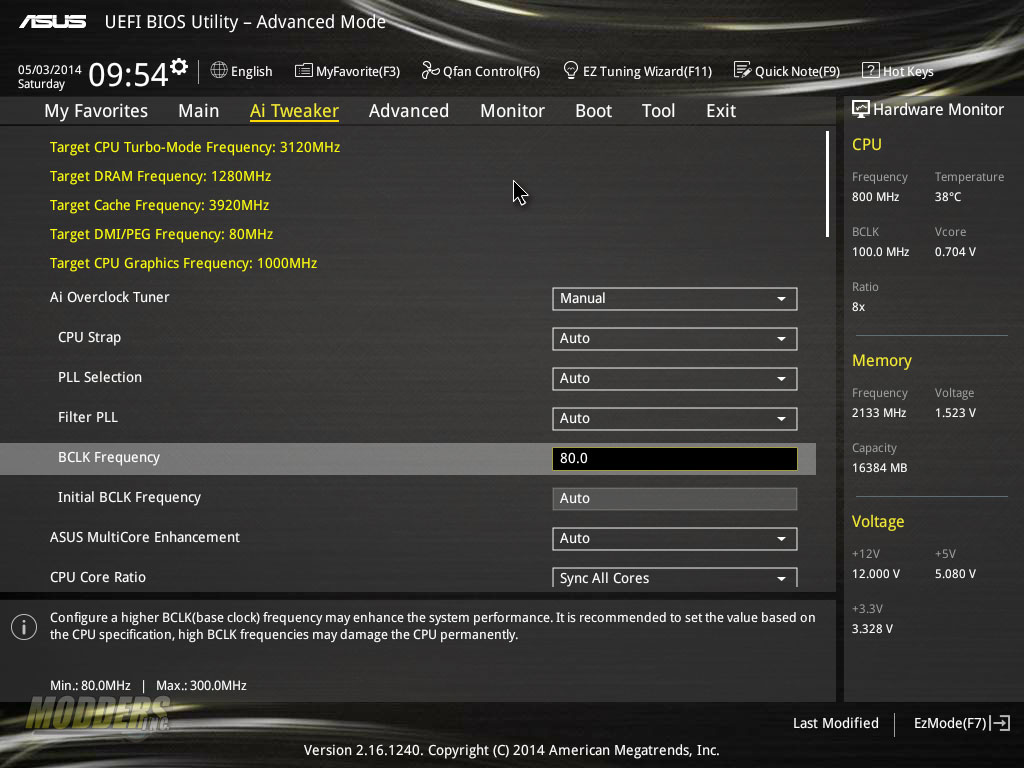Open the Monitor tab
Viewport: 1024px width, 768px height.
(x=513, y=111)
